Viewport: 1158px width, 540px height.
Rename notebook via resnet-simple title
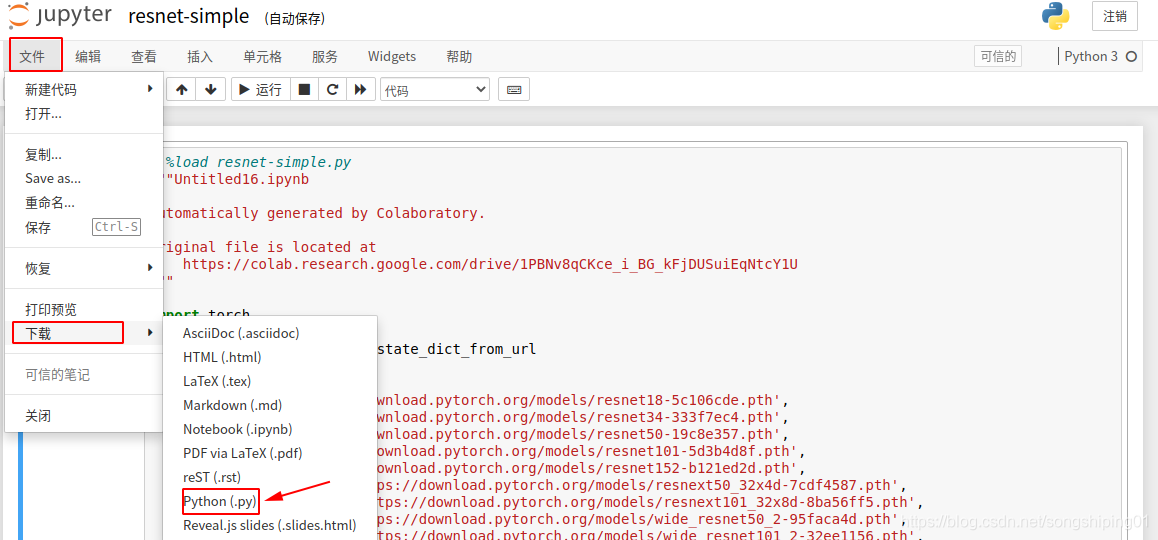(x=188, y=17)
